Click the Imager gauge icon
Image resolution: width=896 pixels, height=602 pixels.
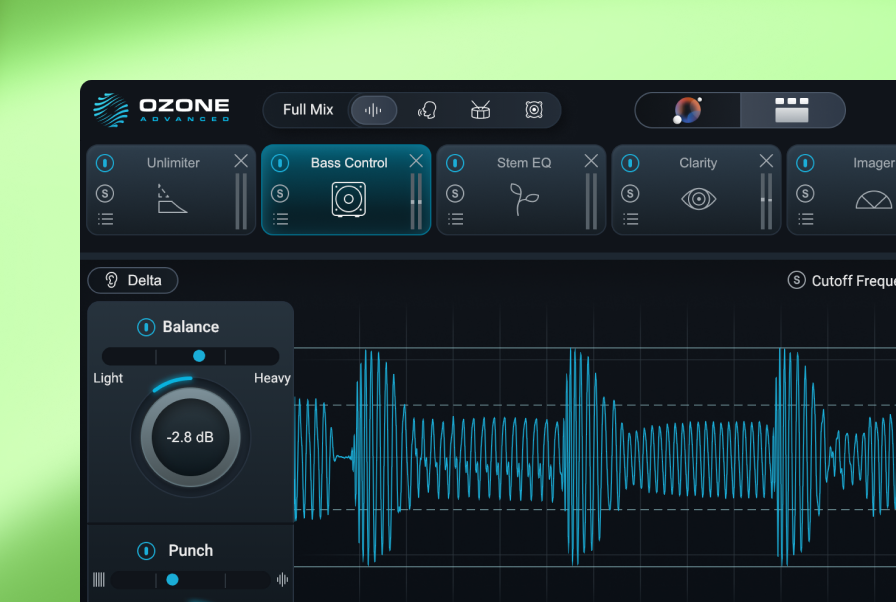pyautogui.click(x=872, y=198)
